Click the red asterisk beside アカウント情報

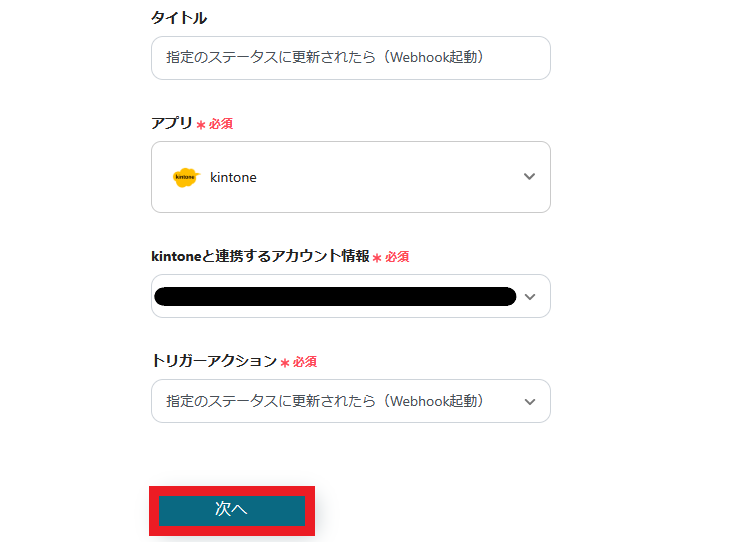[x=377, y=258]
